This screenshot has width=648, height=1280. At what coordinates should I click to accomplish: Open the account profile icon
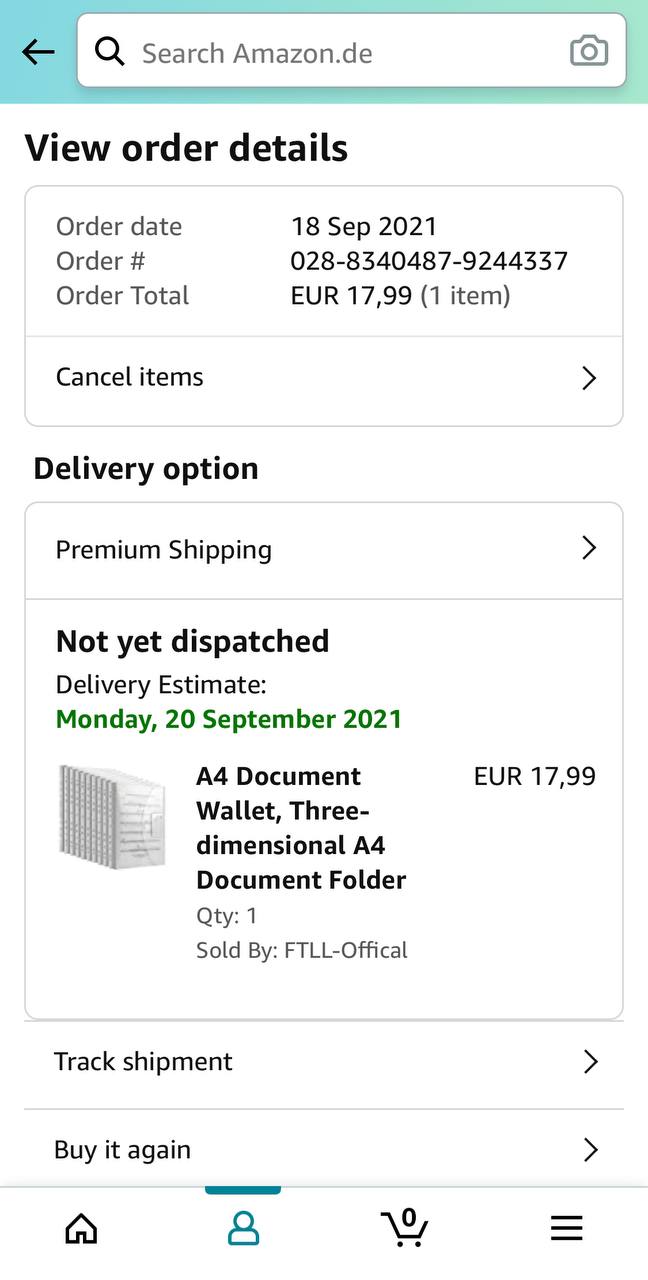[243, 1228]
